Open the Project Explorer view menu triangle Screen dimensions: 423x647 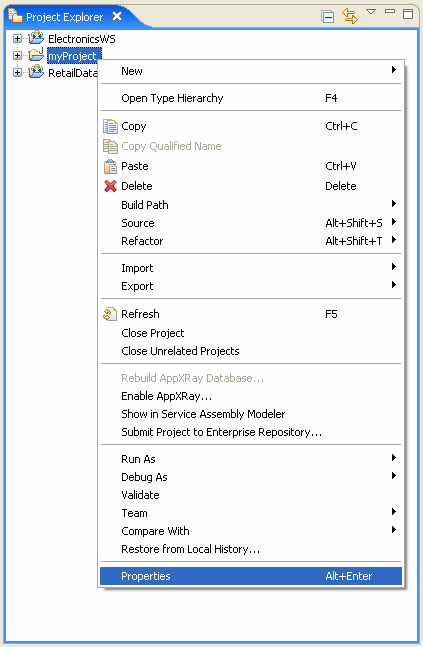[371, 12]
